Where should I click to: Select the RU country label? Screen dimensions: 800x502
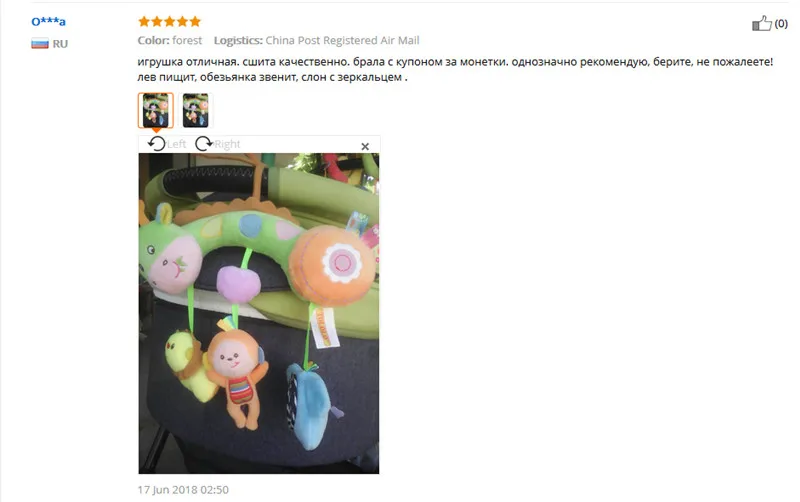pyautogui.click(x=60, y=44)
